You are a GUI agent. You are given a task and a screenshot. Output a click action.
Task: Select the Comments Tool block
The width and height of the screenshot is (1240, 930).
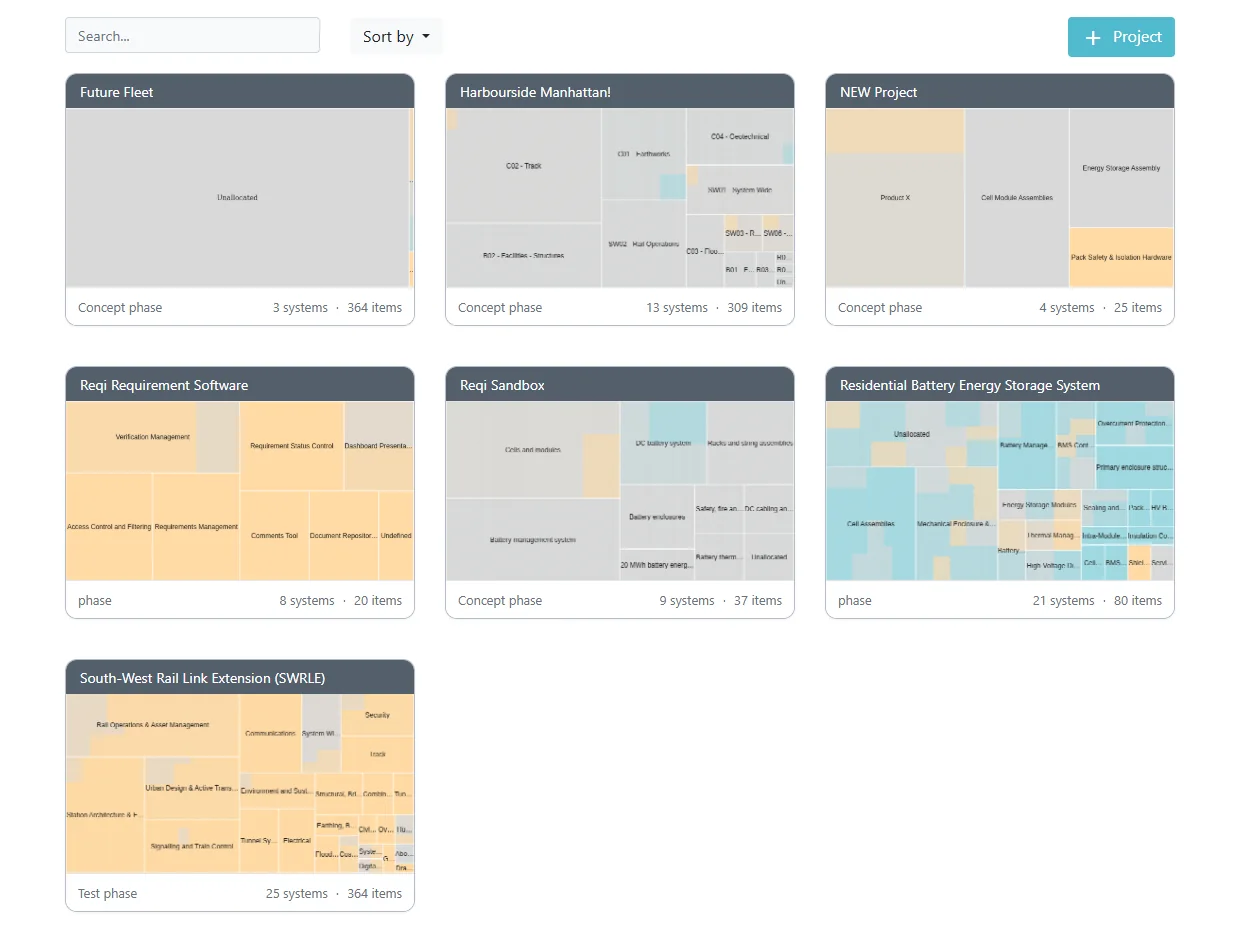[x=274, y=536]
